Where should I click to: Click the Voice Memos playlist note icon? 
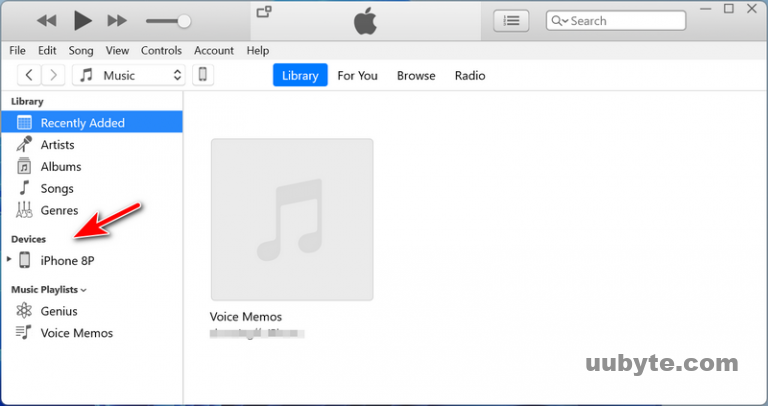24,332
